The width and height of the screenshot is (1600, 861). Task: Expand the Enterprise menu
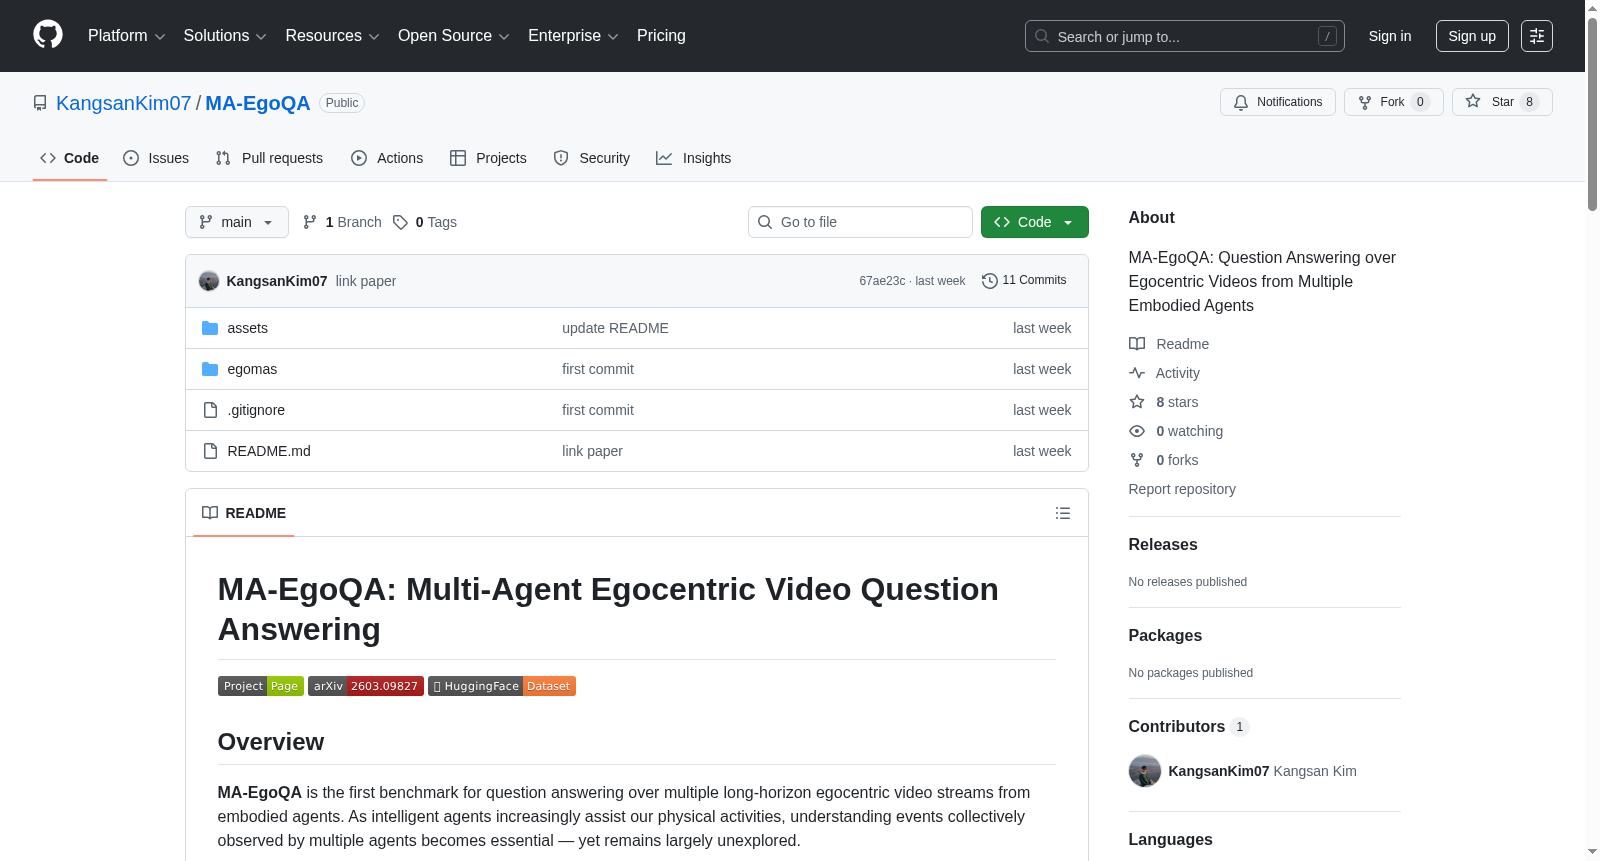pos(573,36)
